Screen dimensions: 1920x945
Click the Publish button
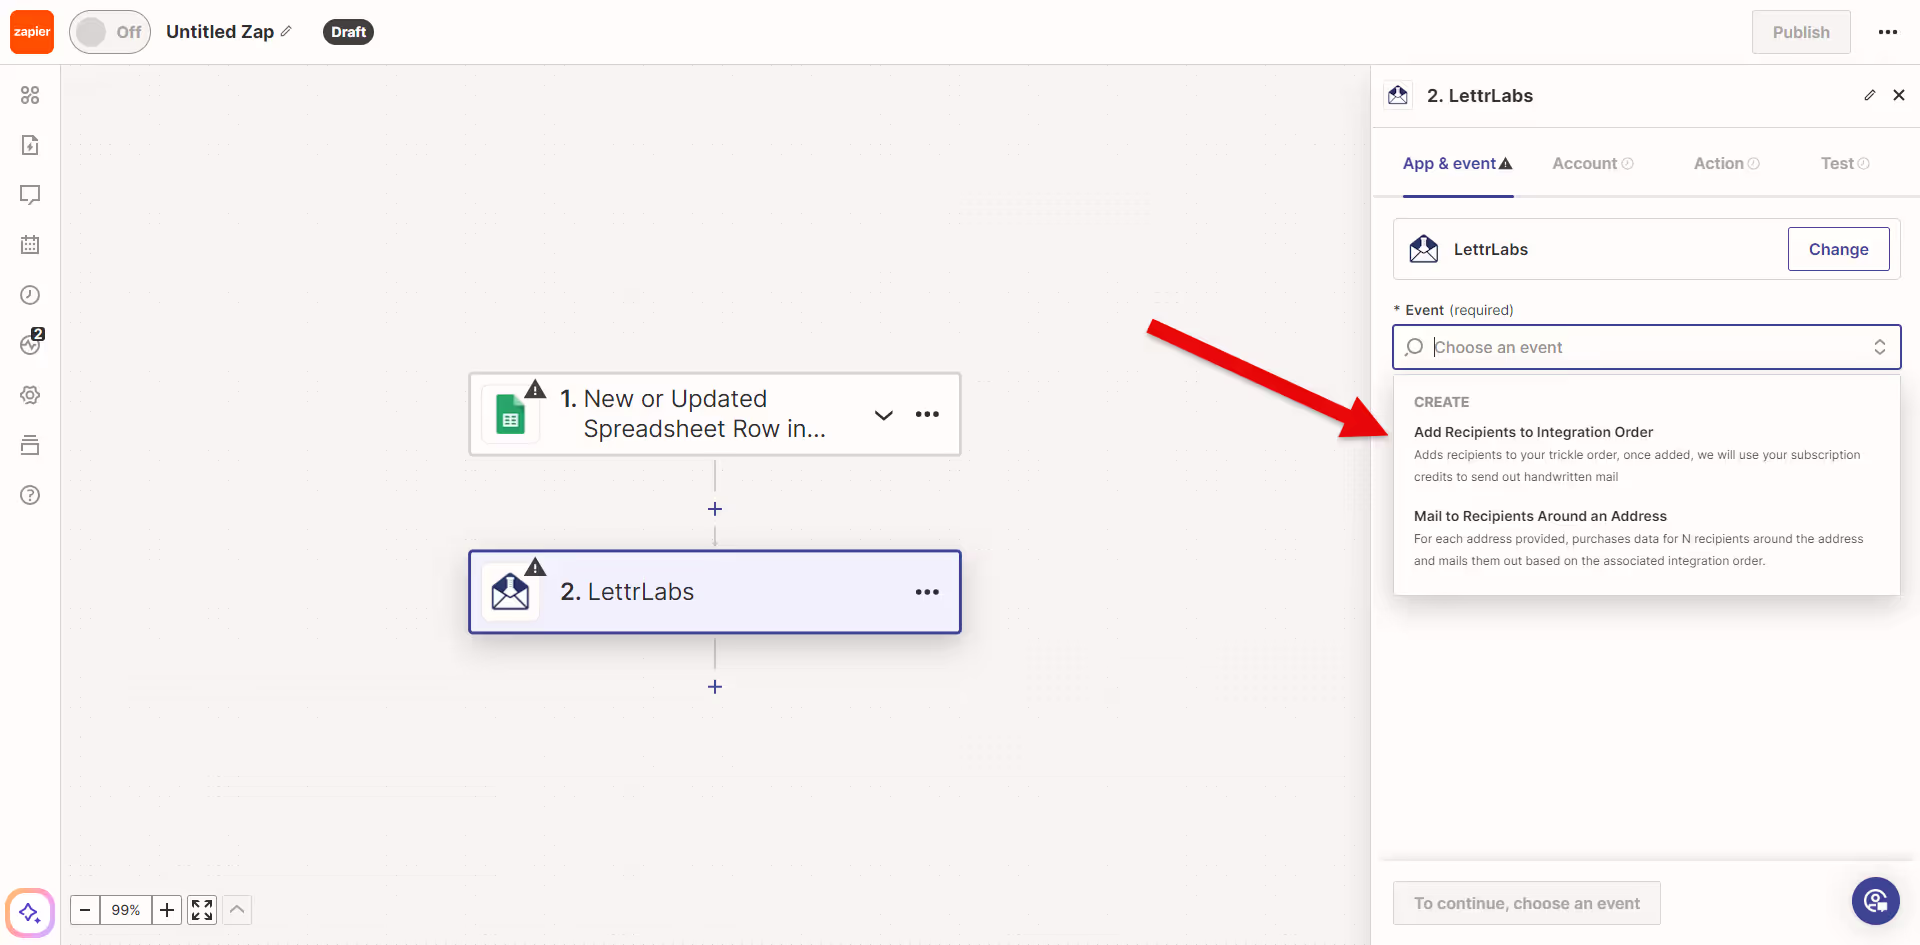point(1801,32)
